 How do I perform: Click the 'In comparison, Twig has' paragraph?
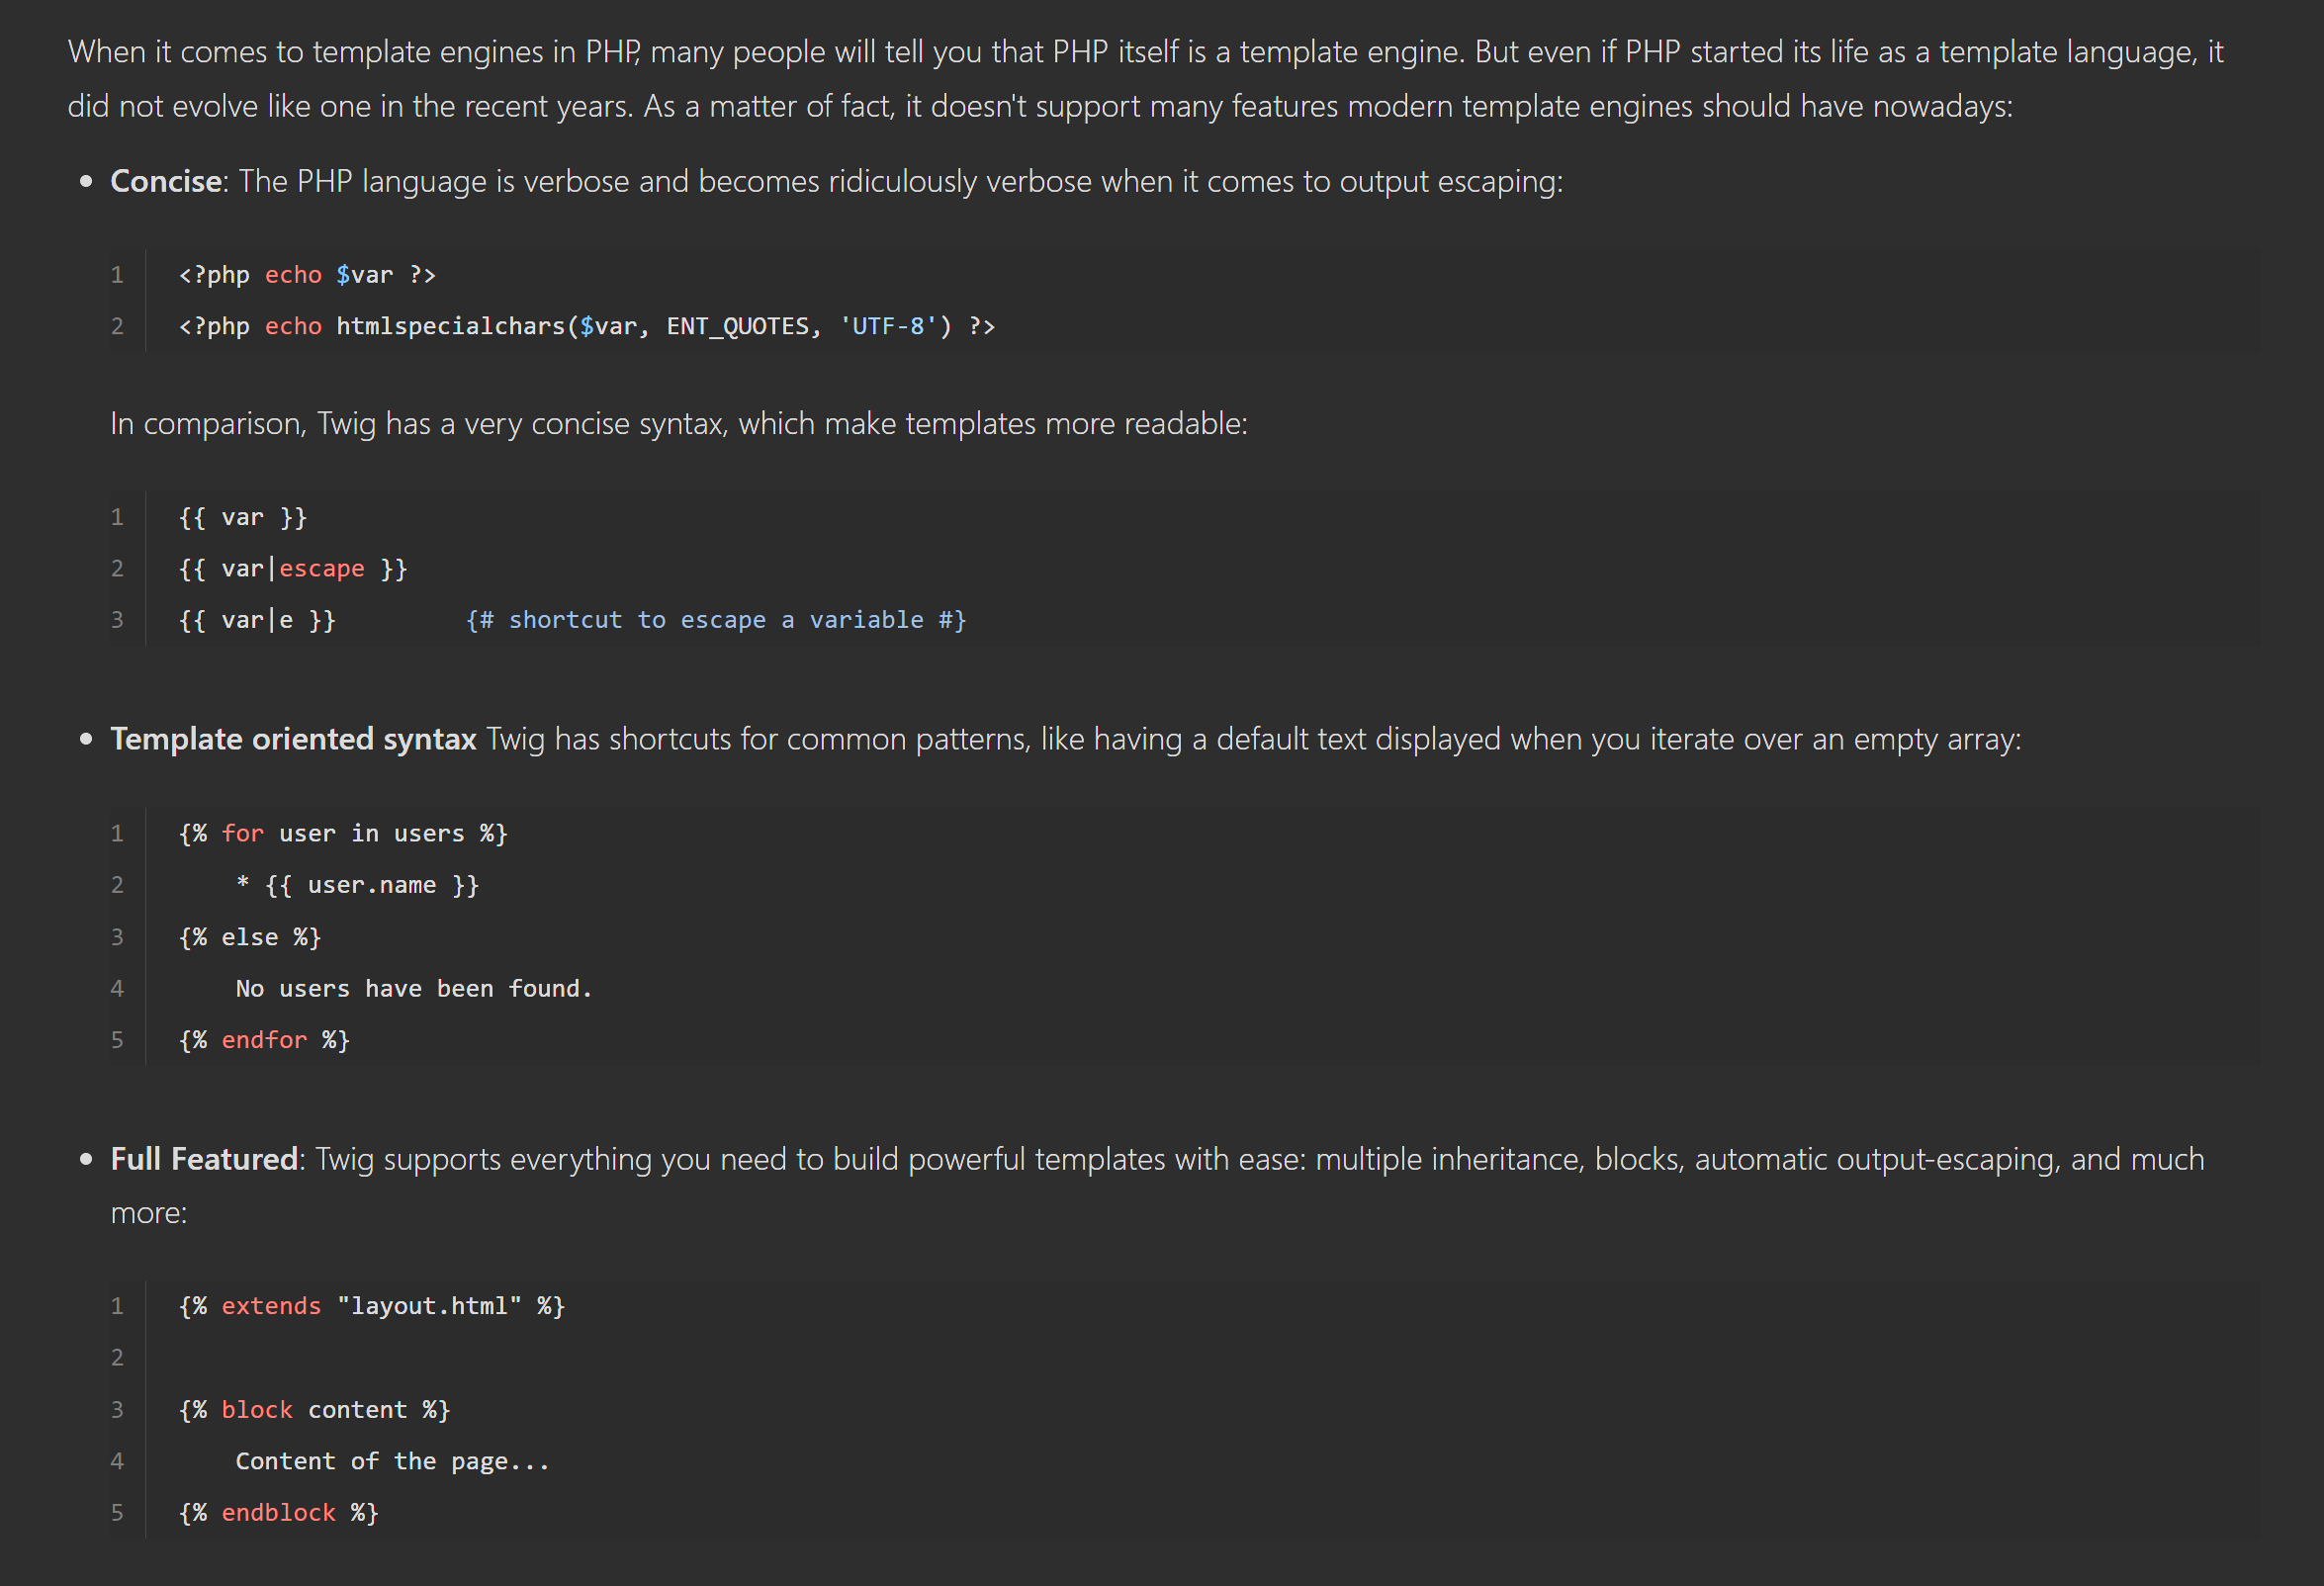point(679,424)
